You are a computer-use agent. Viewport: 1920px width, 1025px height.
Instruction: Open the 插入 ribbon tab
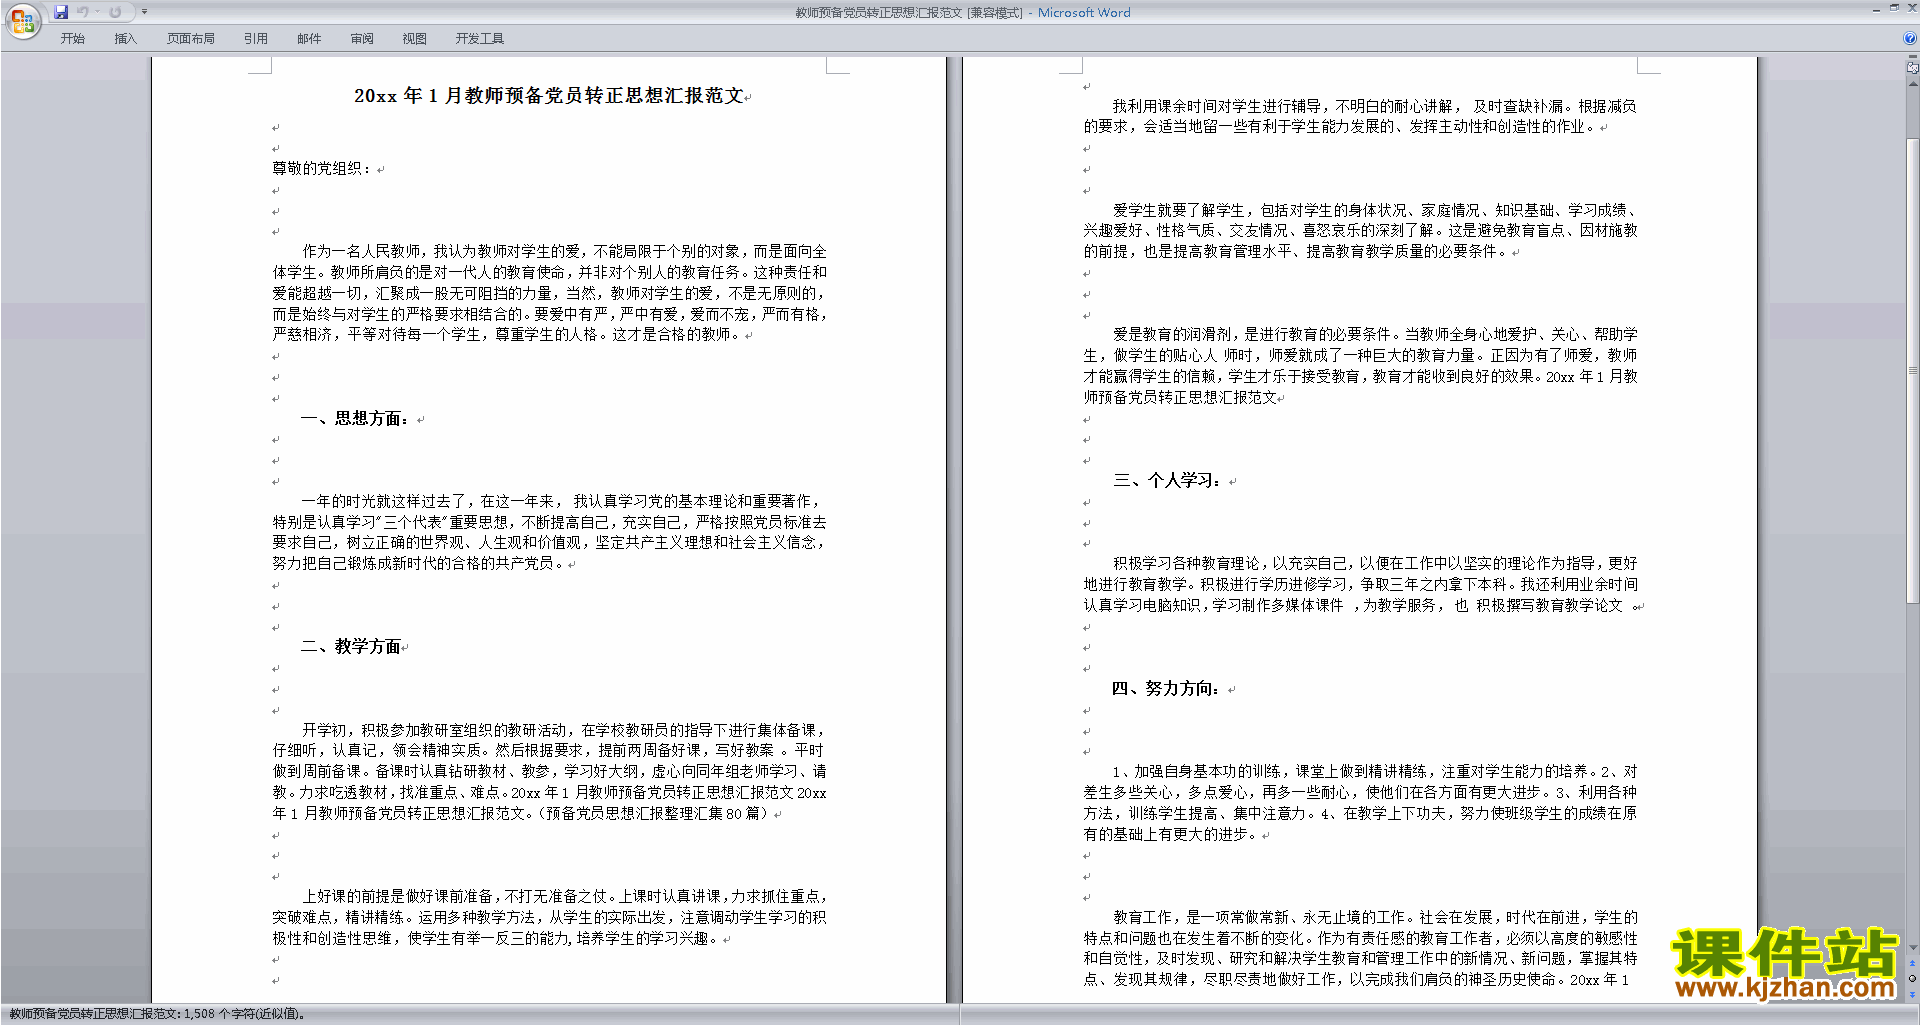point(125,39)
